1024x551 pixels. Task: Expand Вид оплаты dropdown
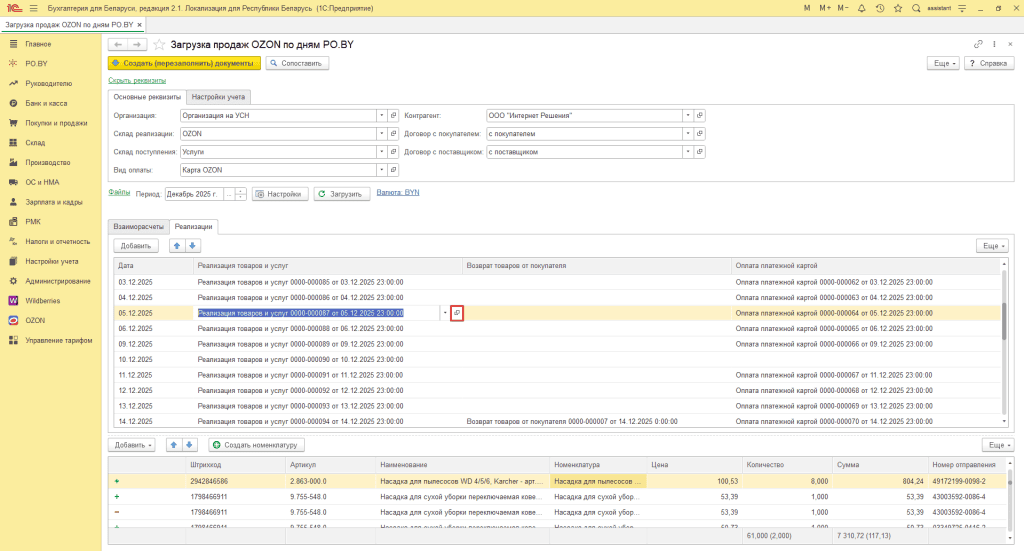381,170
